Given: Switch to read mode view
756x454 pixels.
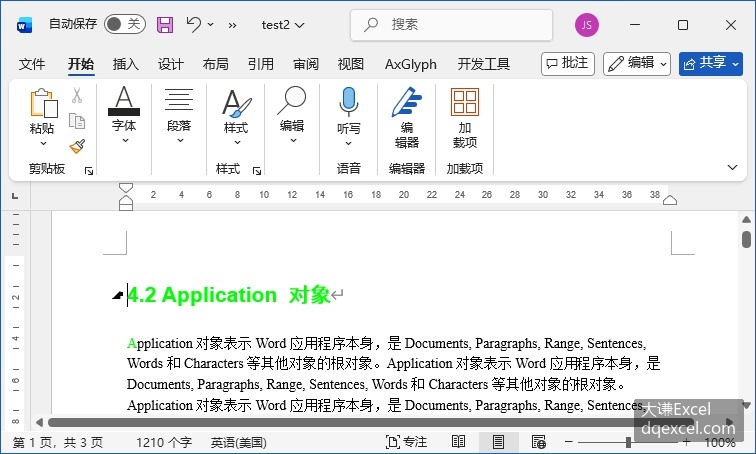Looking at the screenshot, I should tap(458, 442).
